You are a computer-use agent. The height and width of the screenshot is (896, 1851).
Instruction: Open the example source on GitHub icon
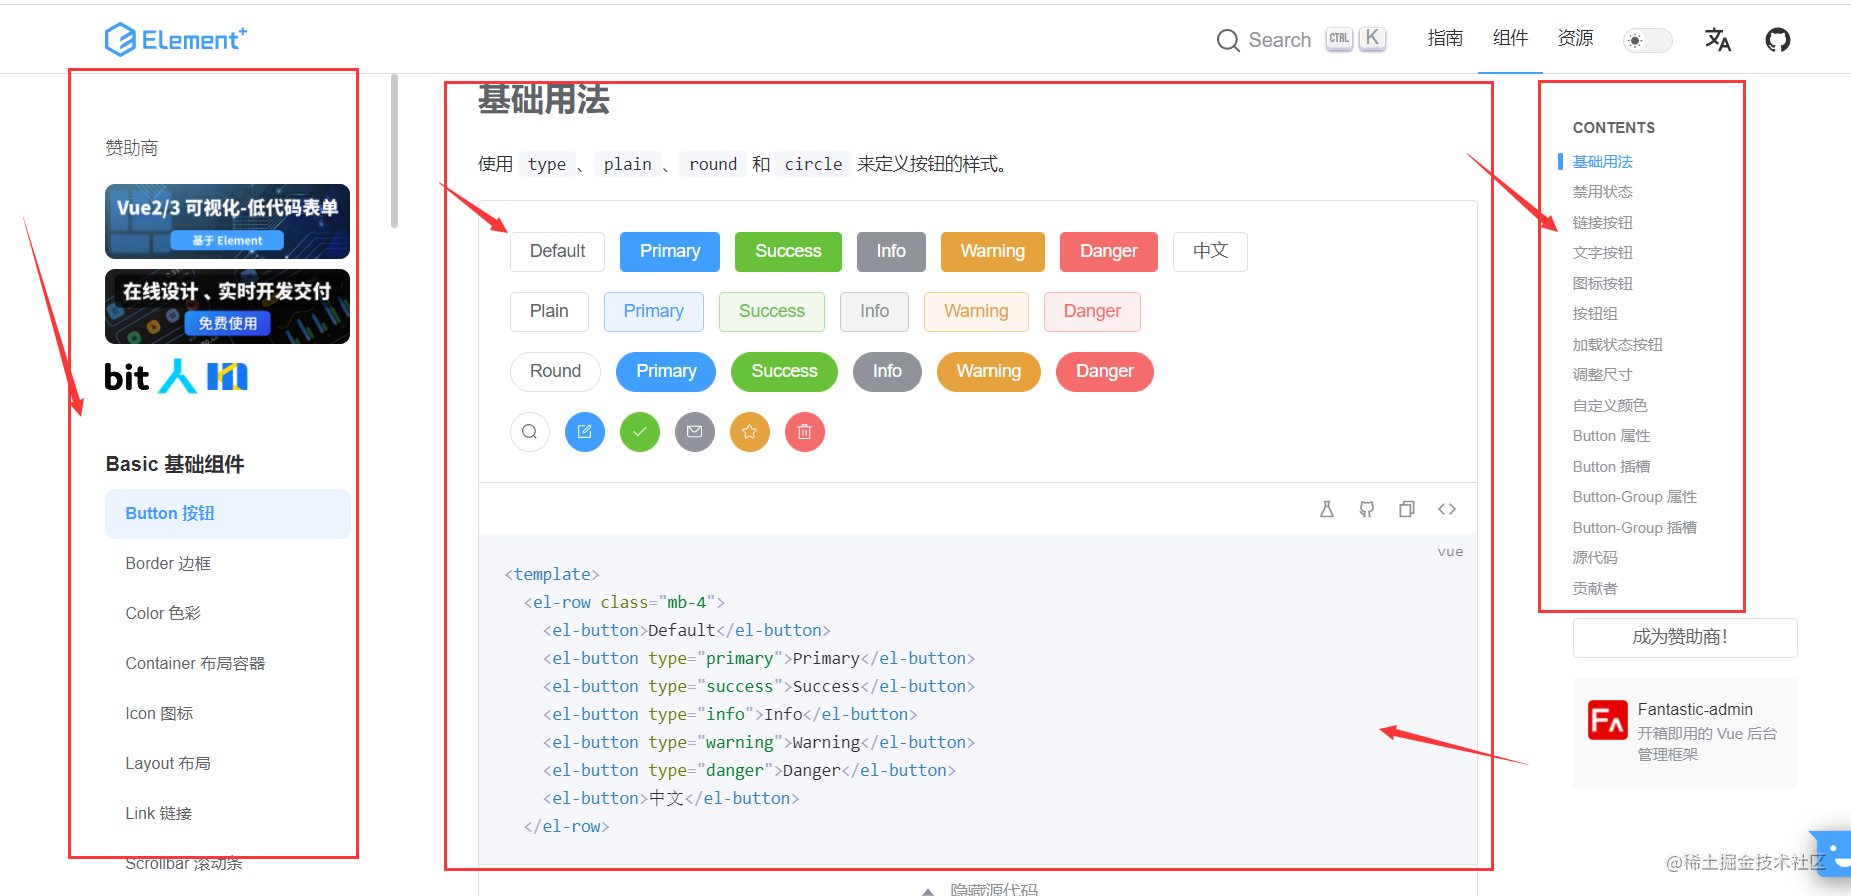coord(1367,509)
